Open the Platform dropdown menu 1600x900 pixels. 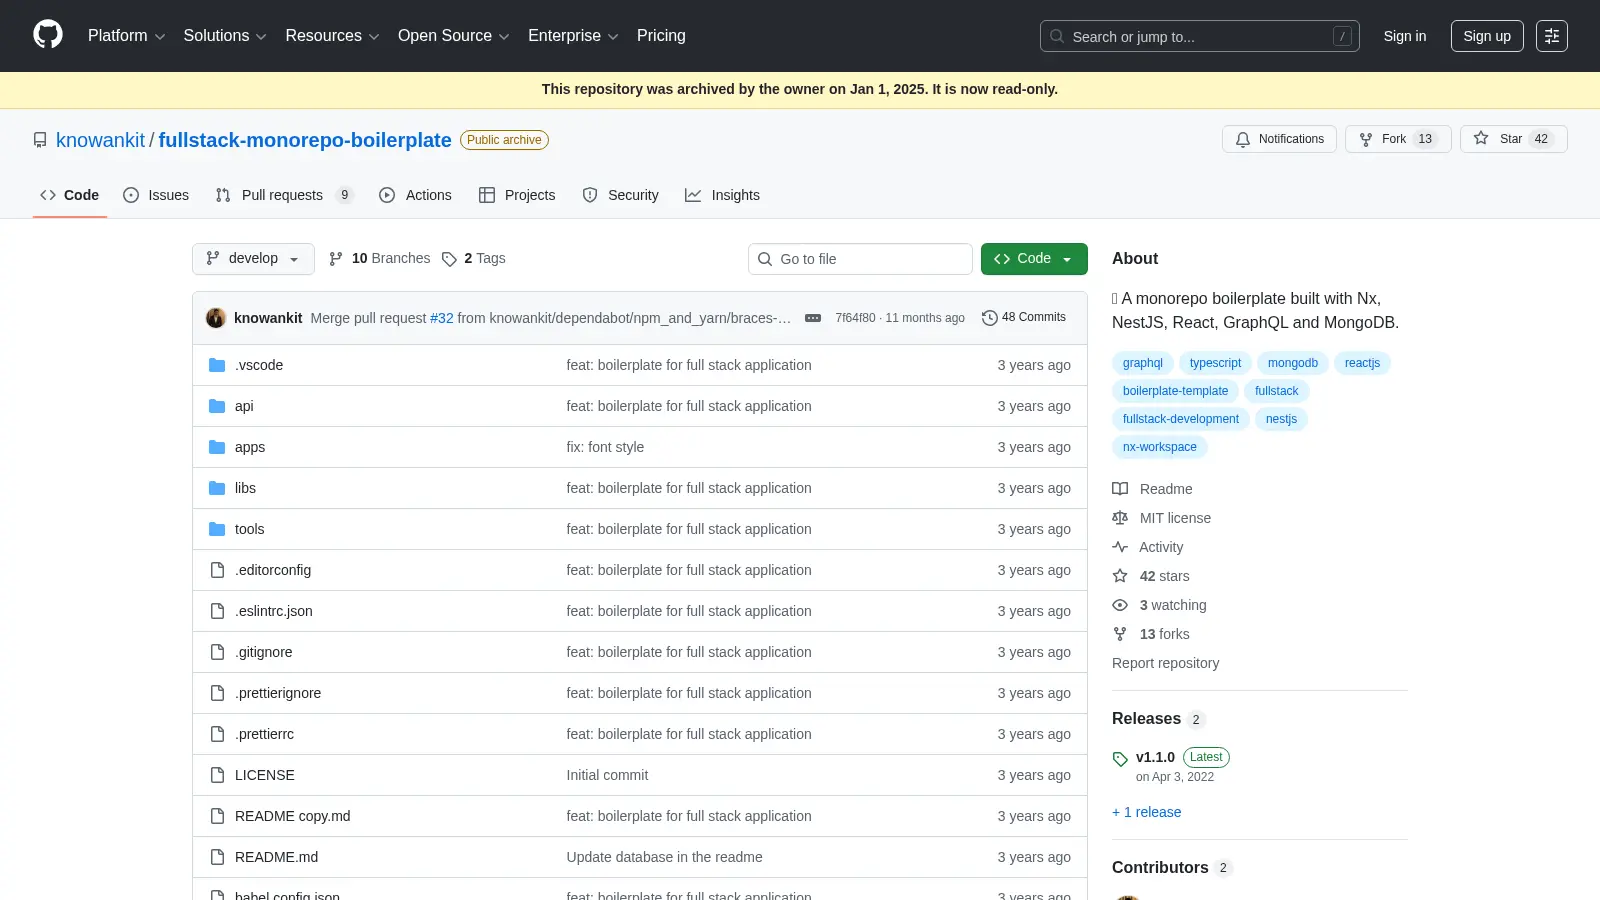[x=126, y=36]
